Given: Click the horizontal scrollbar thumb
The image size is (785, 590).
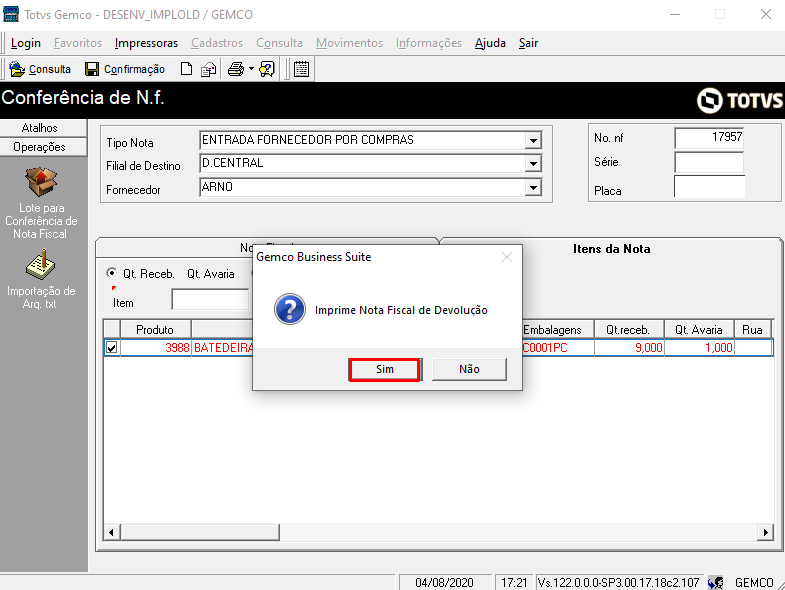Looking at the screenshot, I should 199,532.
